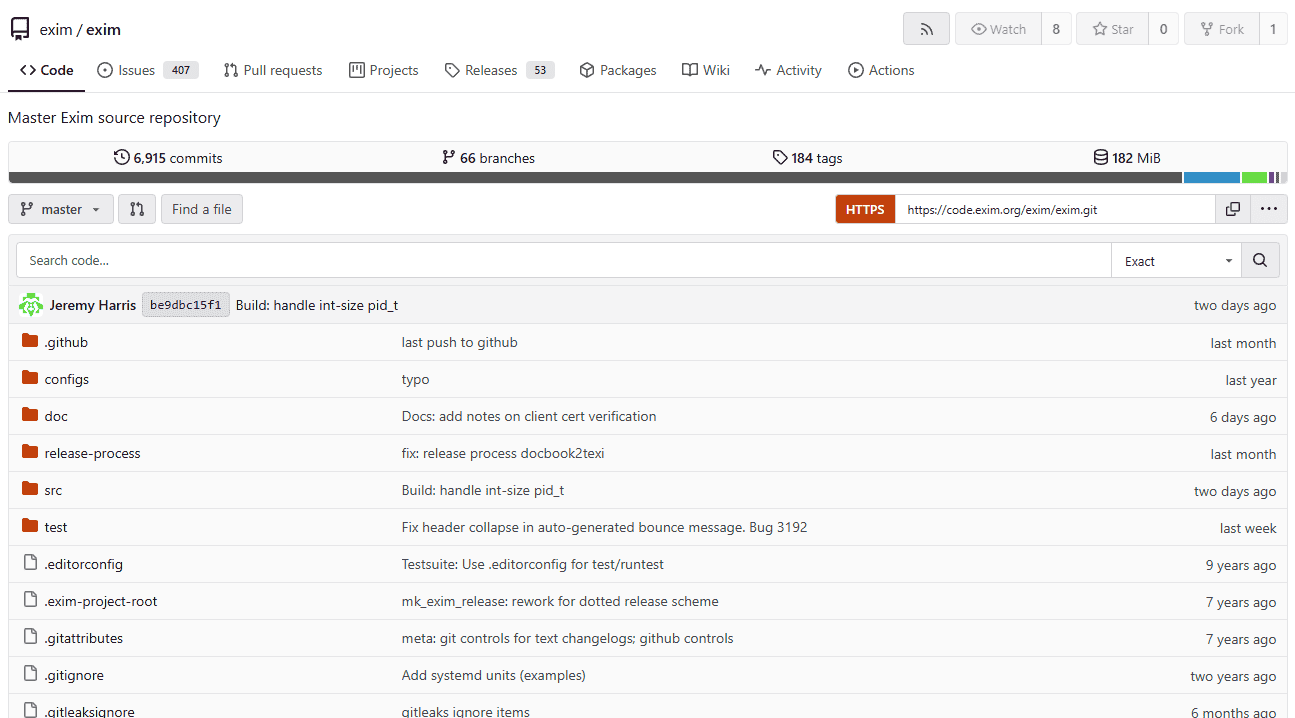Viewport: 1295px width, 718px height.
Task: Click the green language bar segment
Action: point(1255,178)
